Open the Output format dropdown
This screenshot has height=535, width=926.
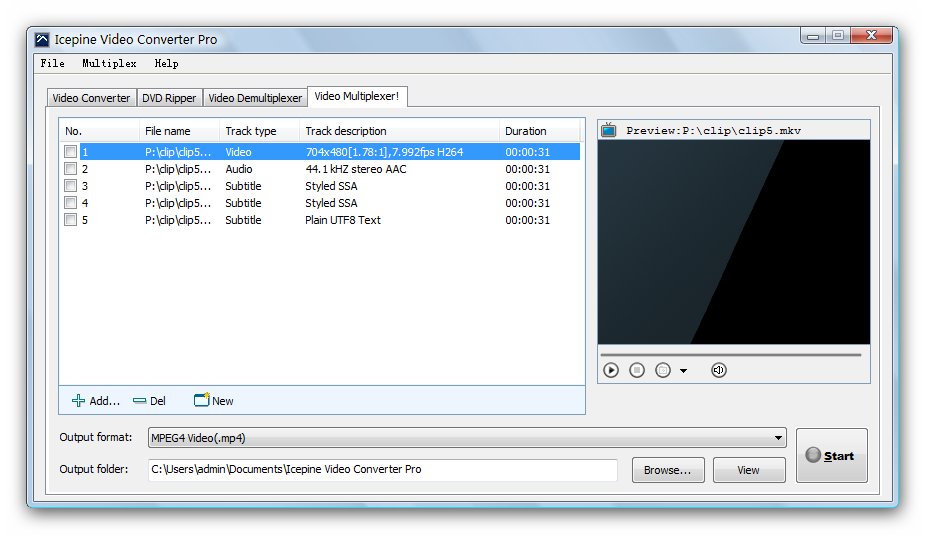click(467, 438)
